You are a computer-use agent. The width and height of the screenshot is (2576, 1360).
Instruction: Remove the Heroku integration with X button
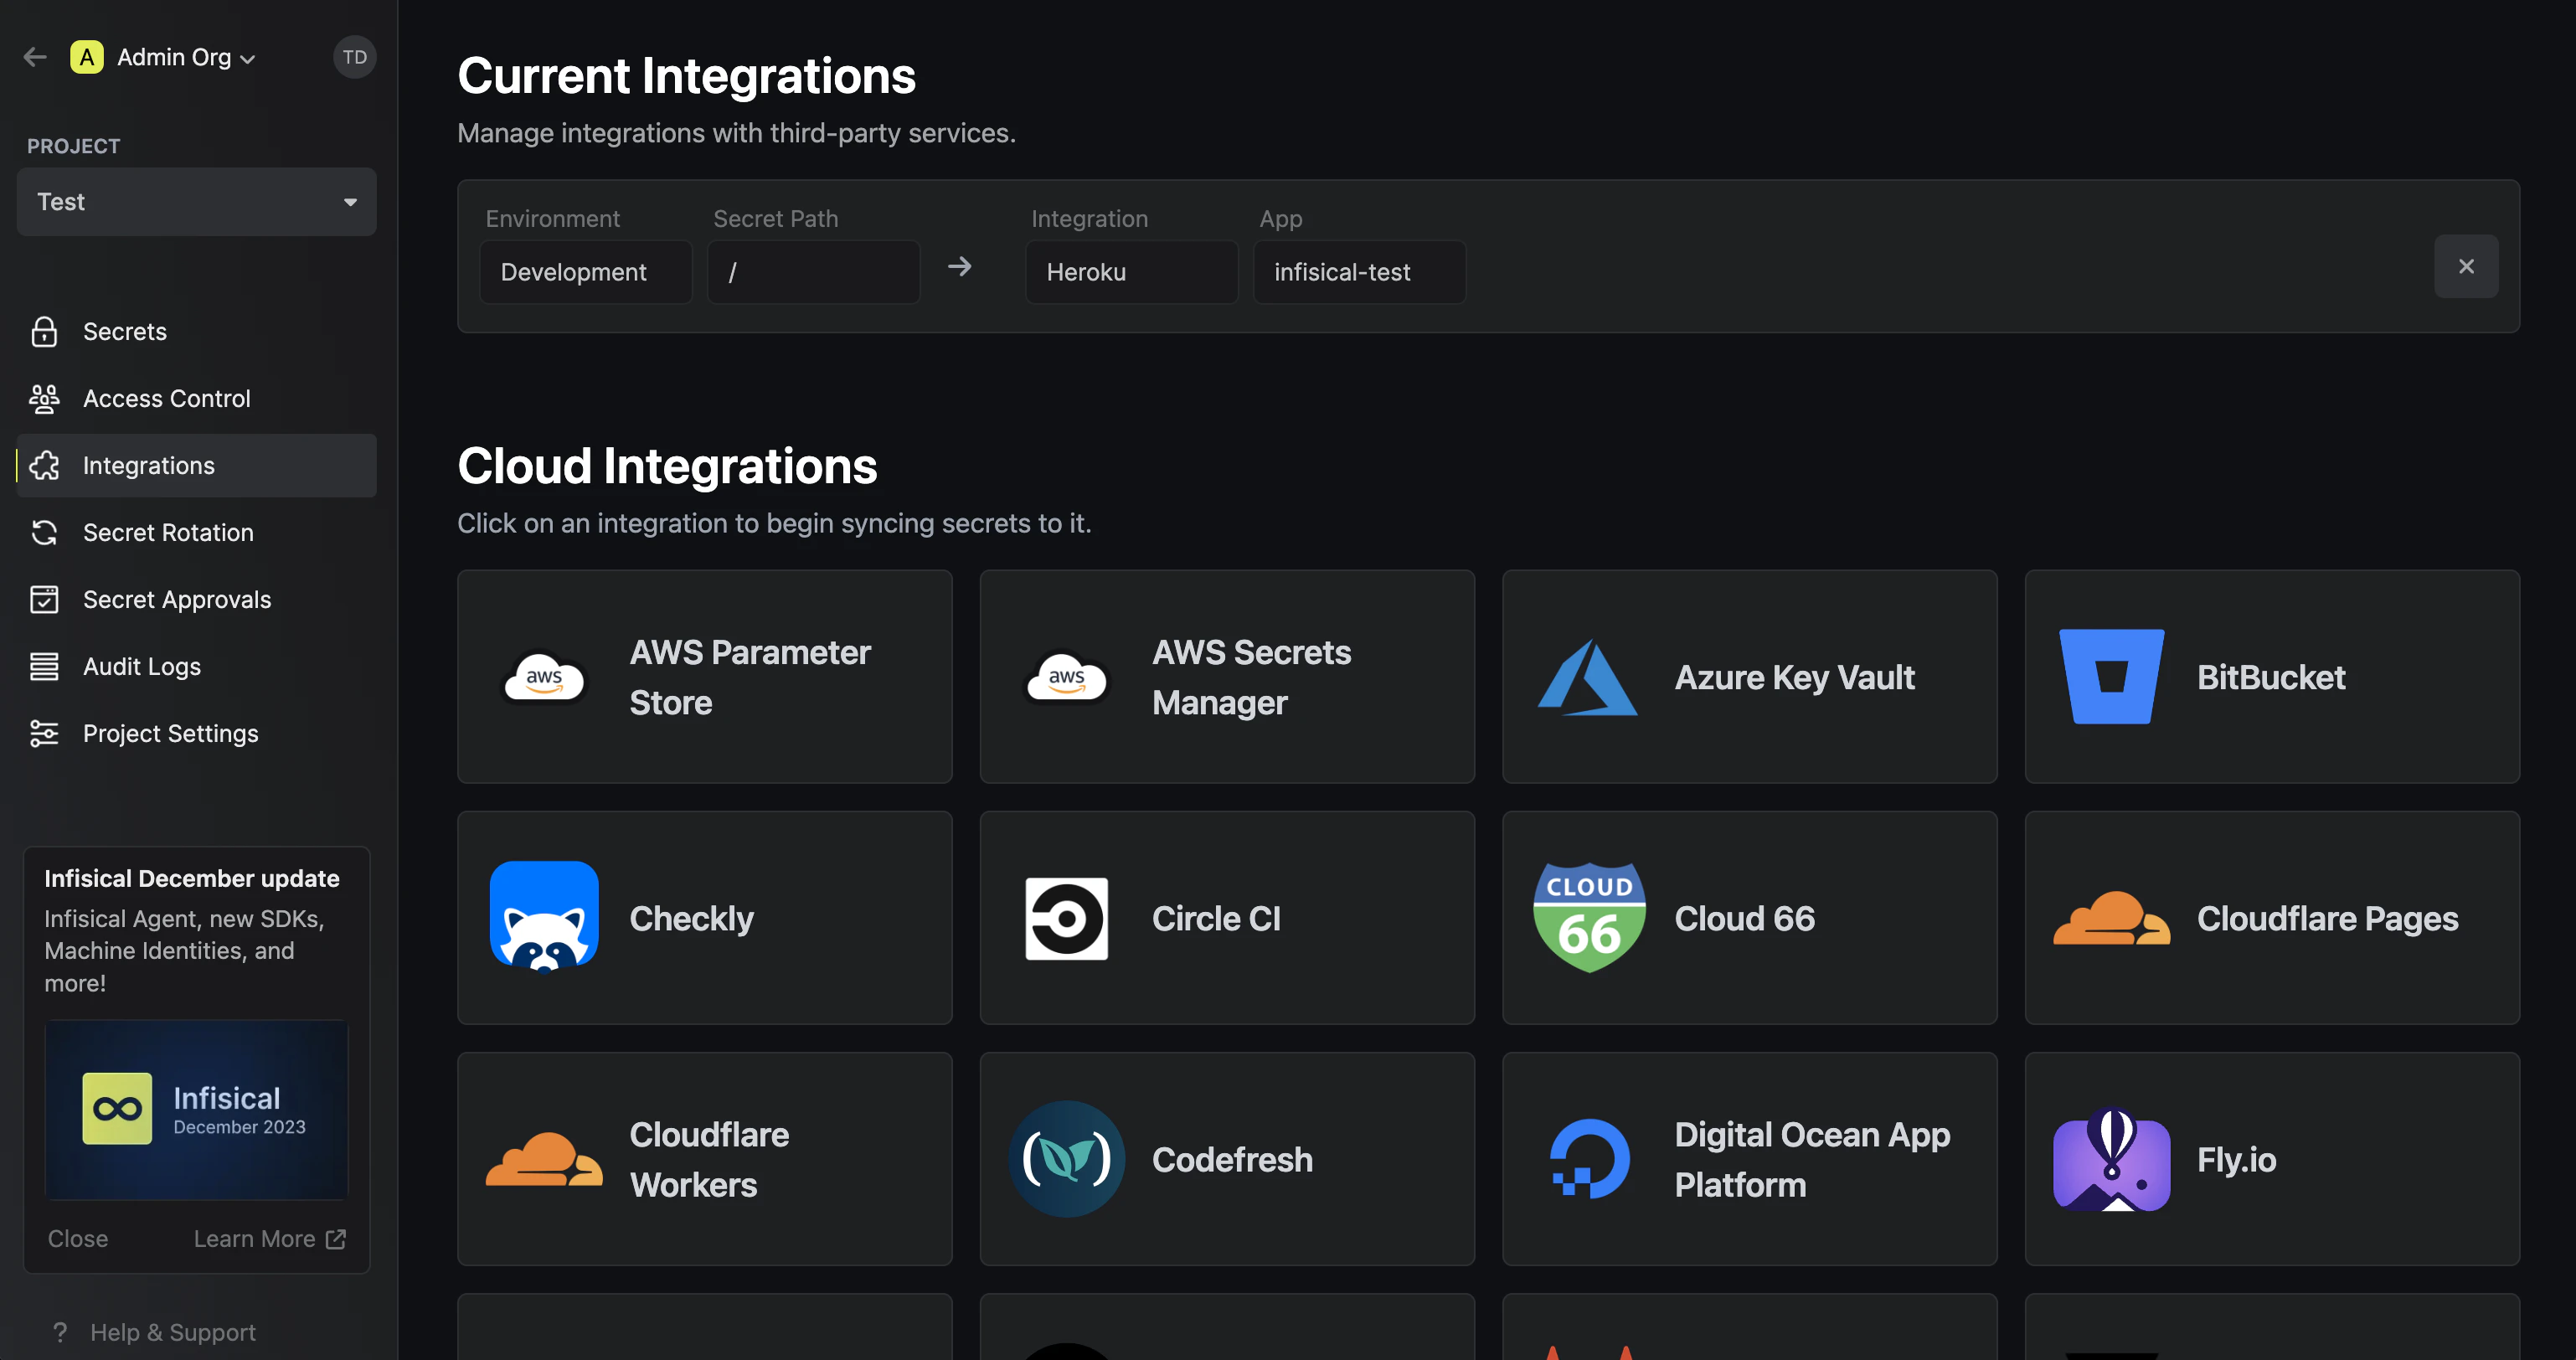pos(2466,266)
